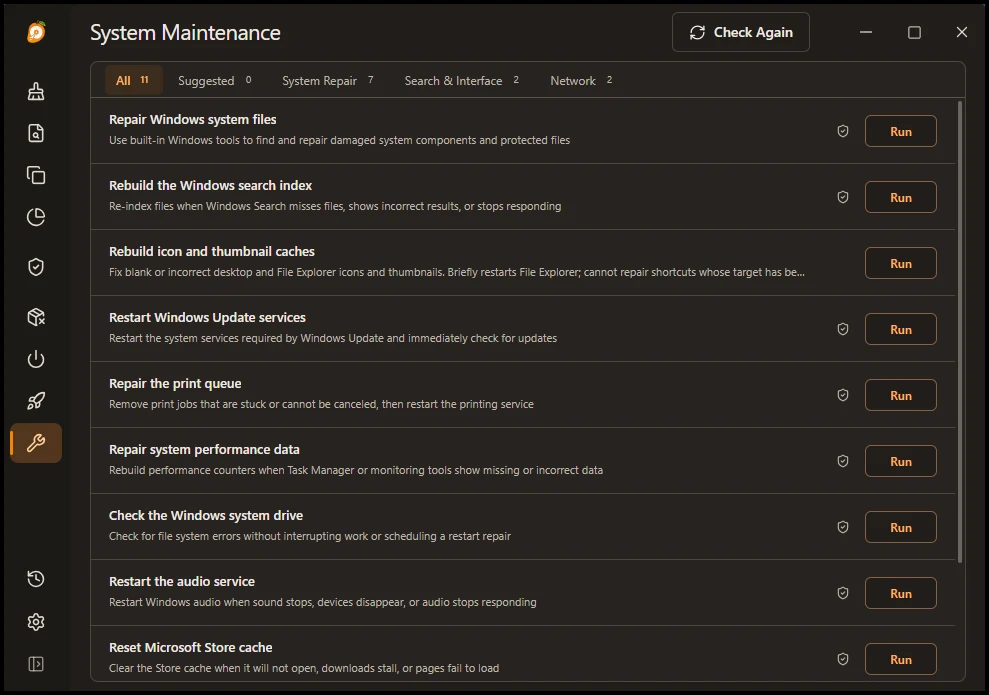This screenshot has height=695, width=989.
Task: Click the 'Rebuild icon and thumbnail caches' title
Action: (x=212, y=251)
